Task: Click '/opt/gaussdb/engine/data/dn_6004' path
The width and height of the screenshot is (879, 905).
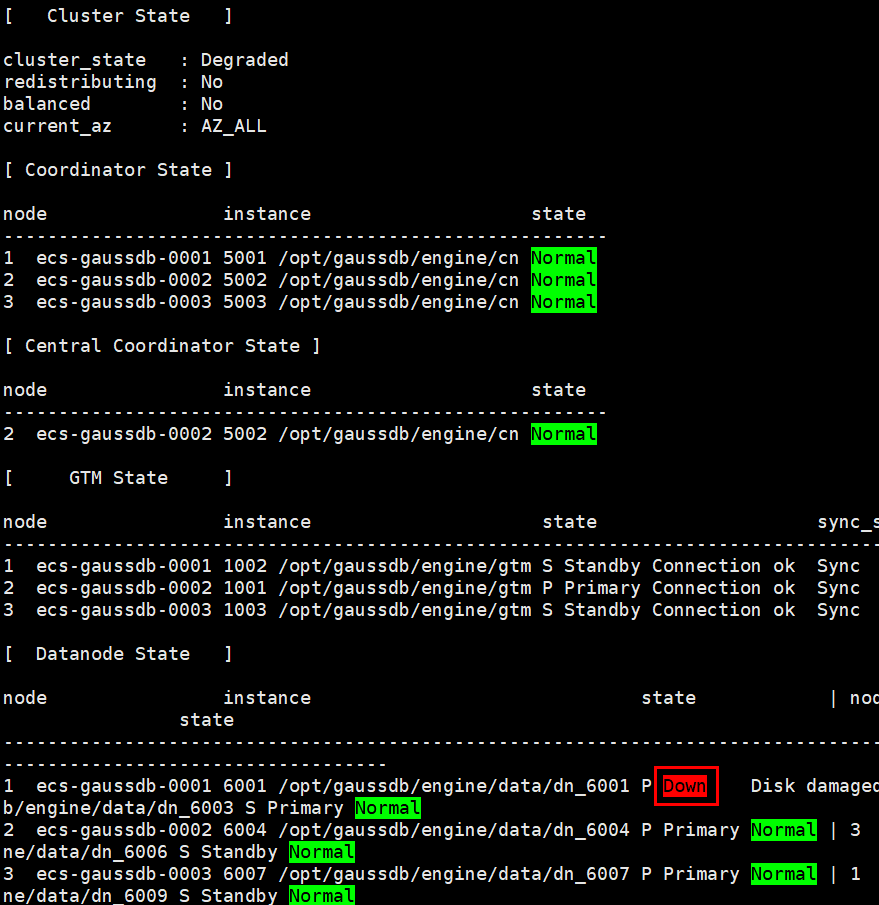Action: (454, 830)
